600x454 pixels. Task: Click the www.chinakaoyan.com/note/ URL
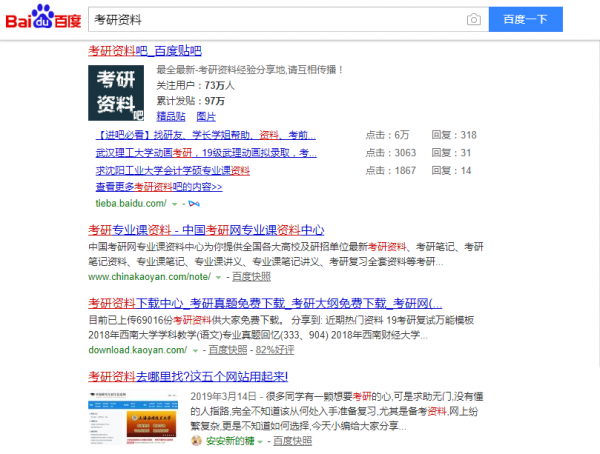tap(149, 276)
